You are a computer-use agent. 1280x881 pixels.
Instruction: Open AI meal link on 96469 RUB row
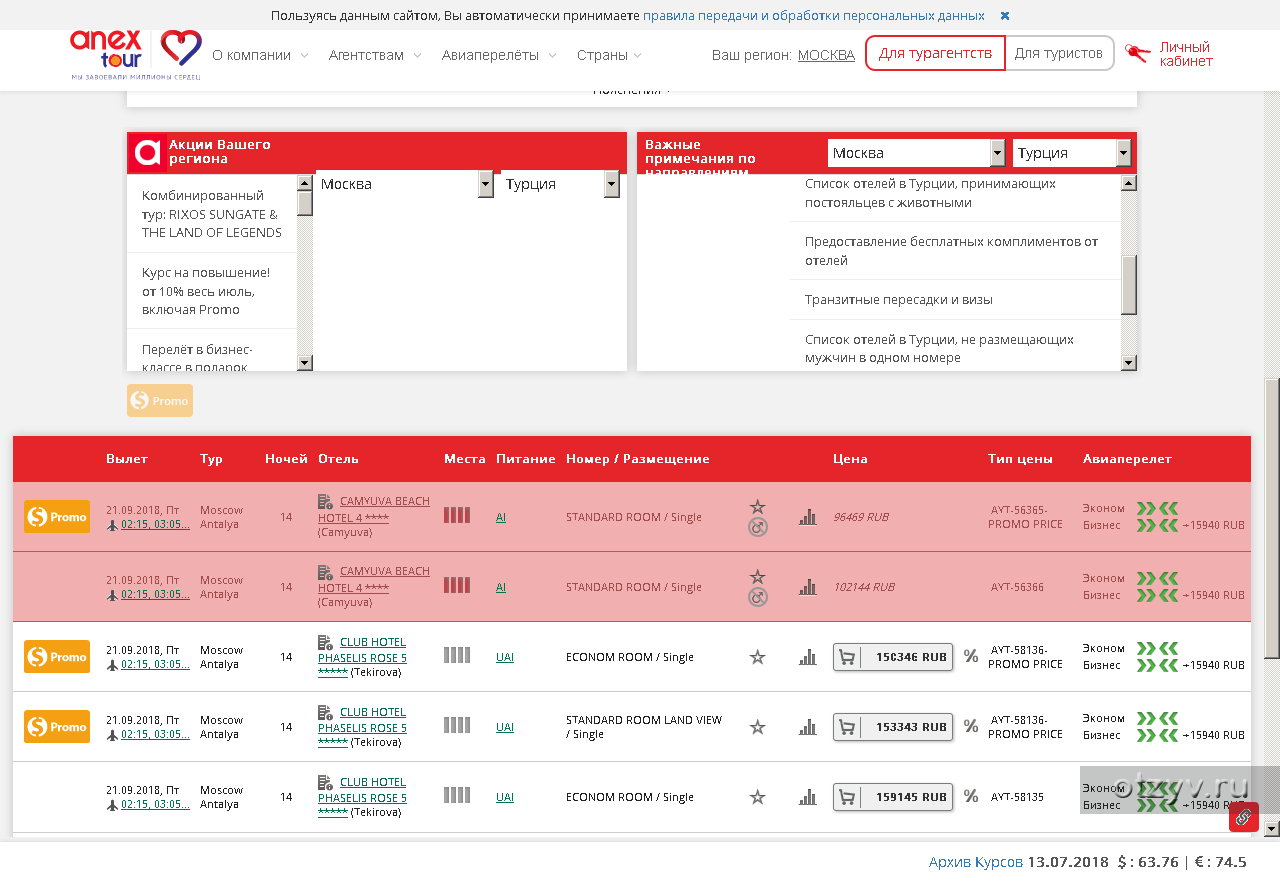pyautogui.click(x=501, y=517)
